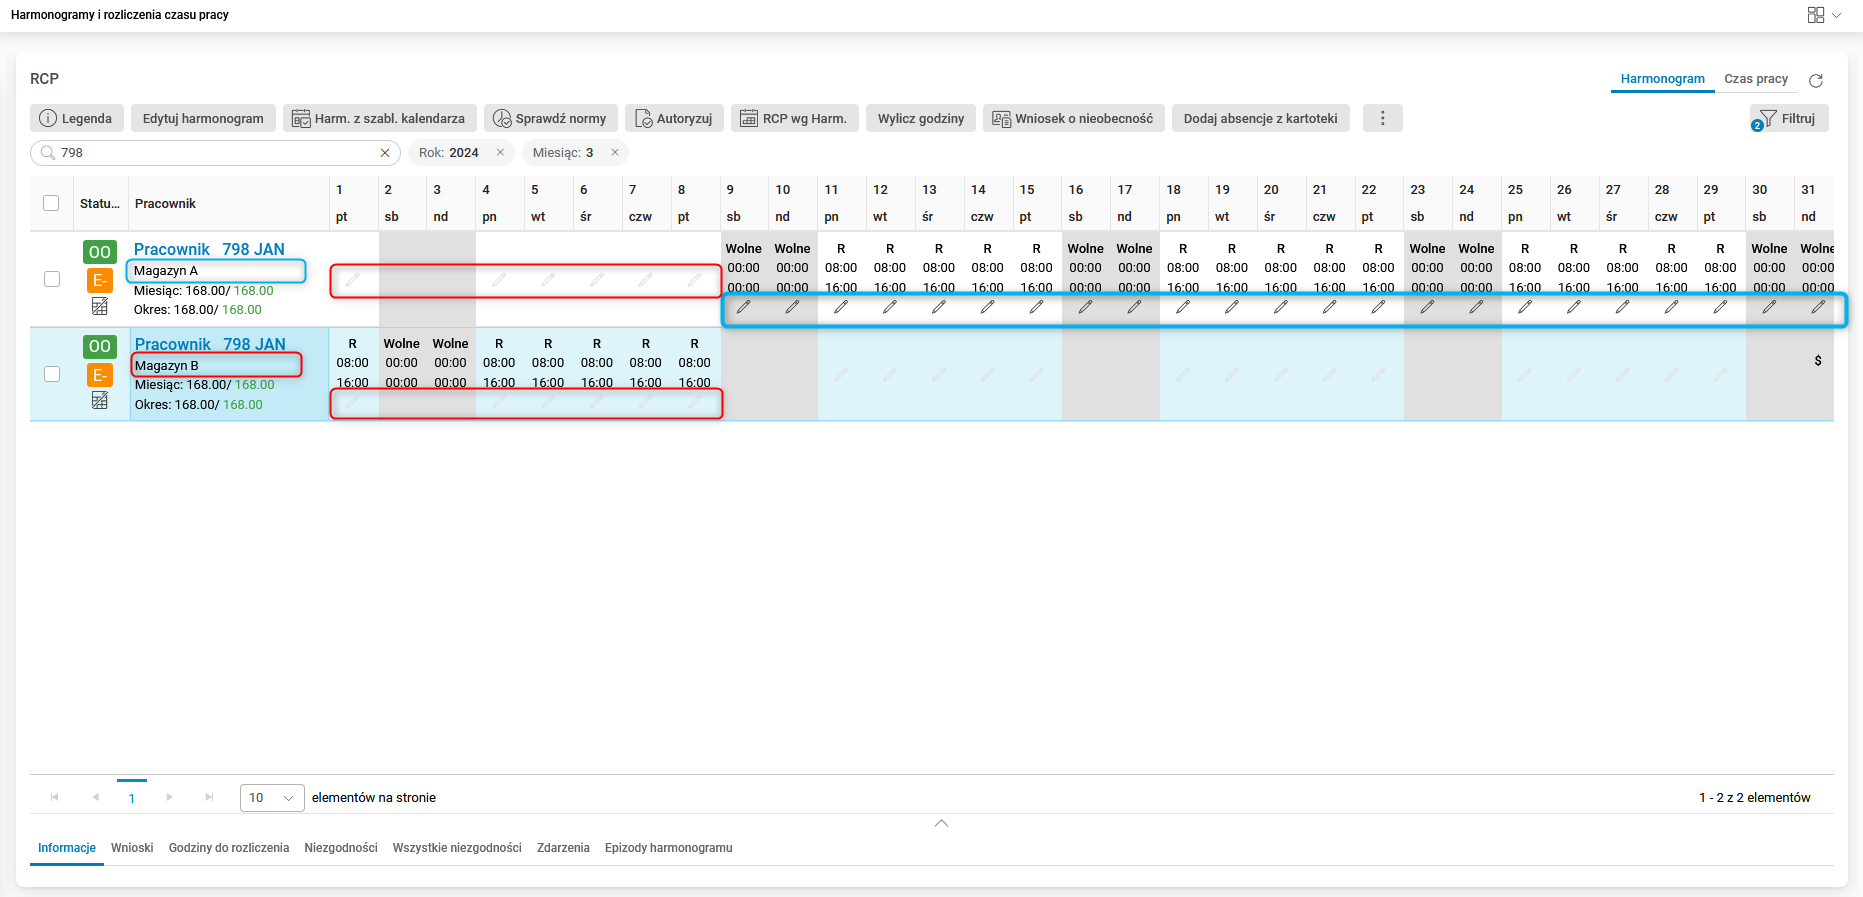Open the Niezgodności tab
Viewport: 1863px width, 897px height.
[x=341, y=848]
